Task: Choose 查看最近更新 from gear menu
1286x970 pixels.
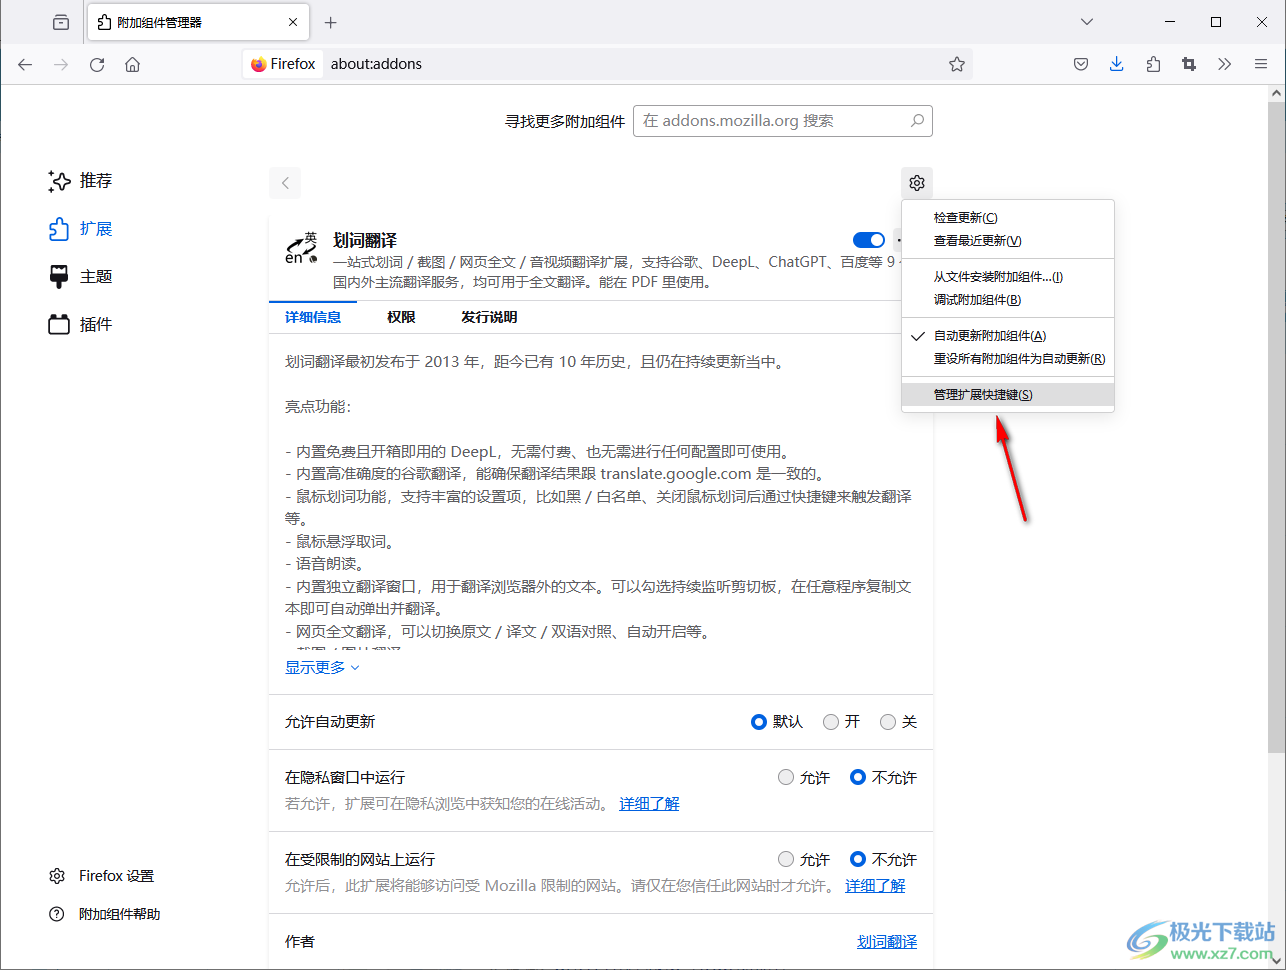Action: [1008, 241]
